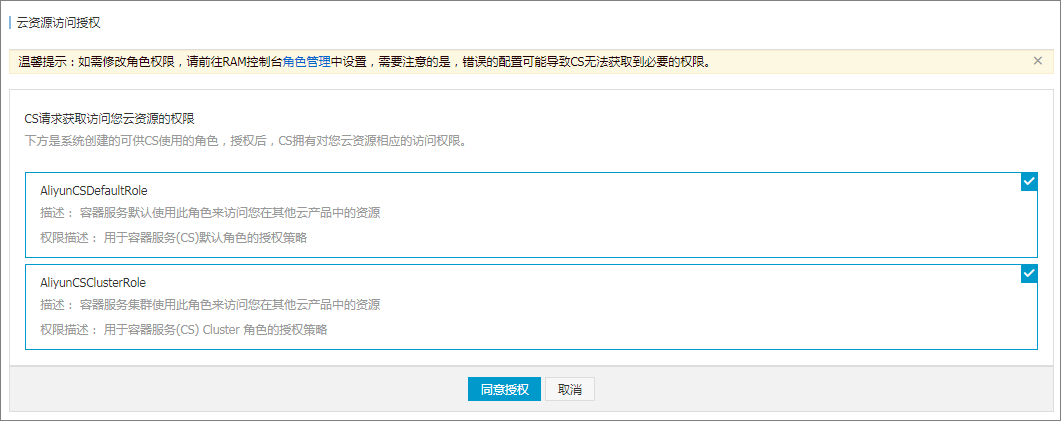The width and height of the screenshot is (1061, 421).
Task: Click the 容器服务默认使用此角色 description line
Action: [x=210, y=213]
